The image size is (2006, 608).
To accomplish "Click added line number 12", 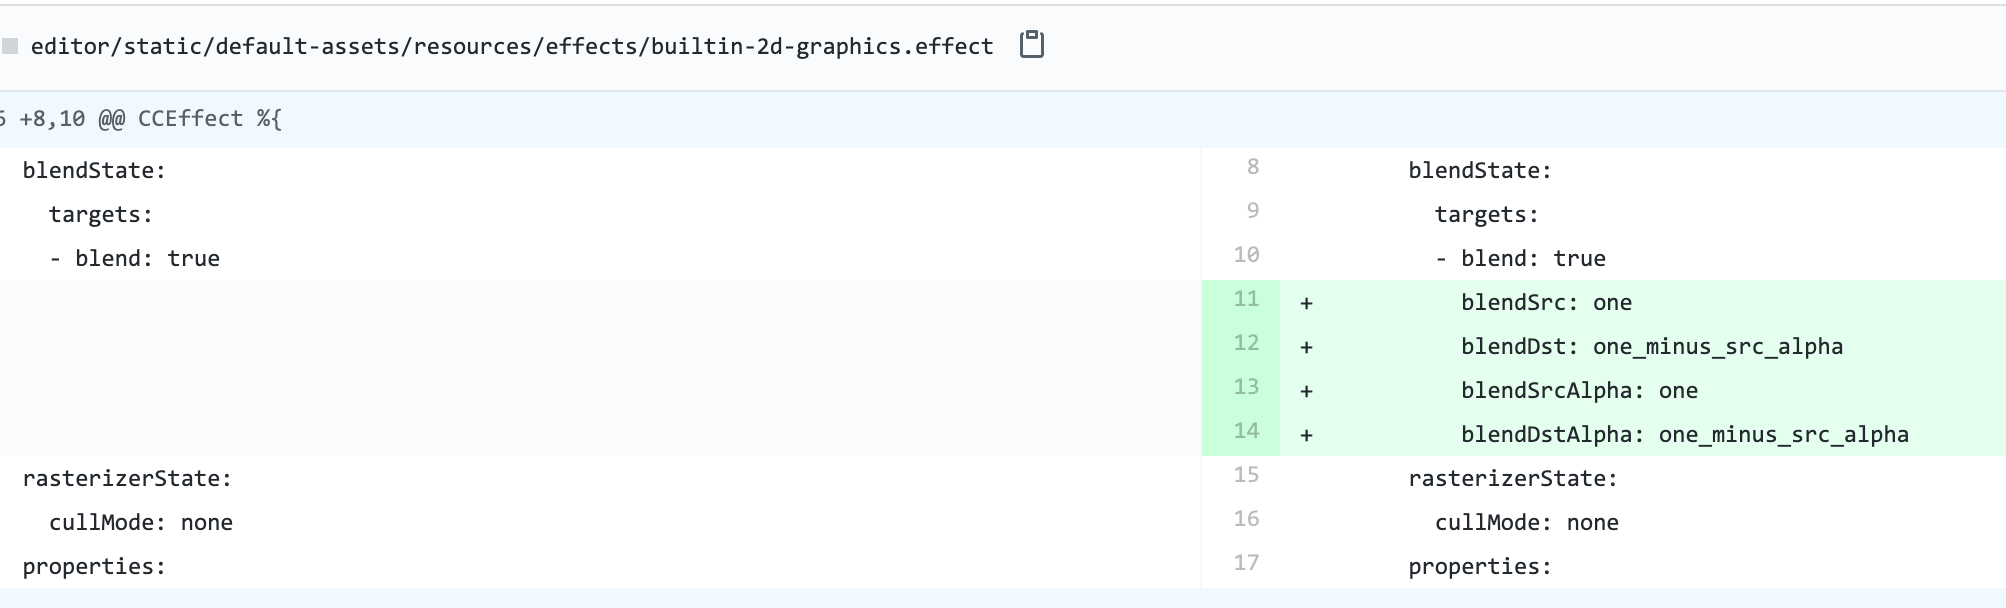I will (x=1246, y=343).
